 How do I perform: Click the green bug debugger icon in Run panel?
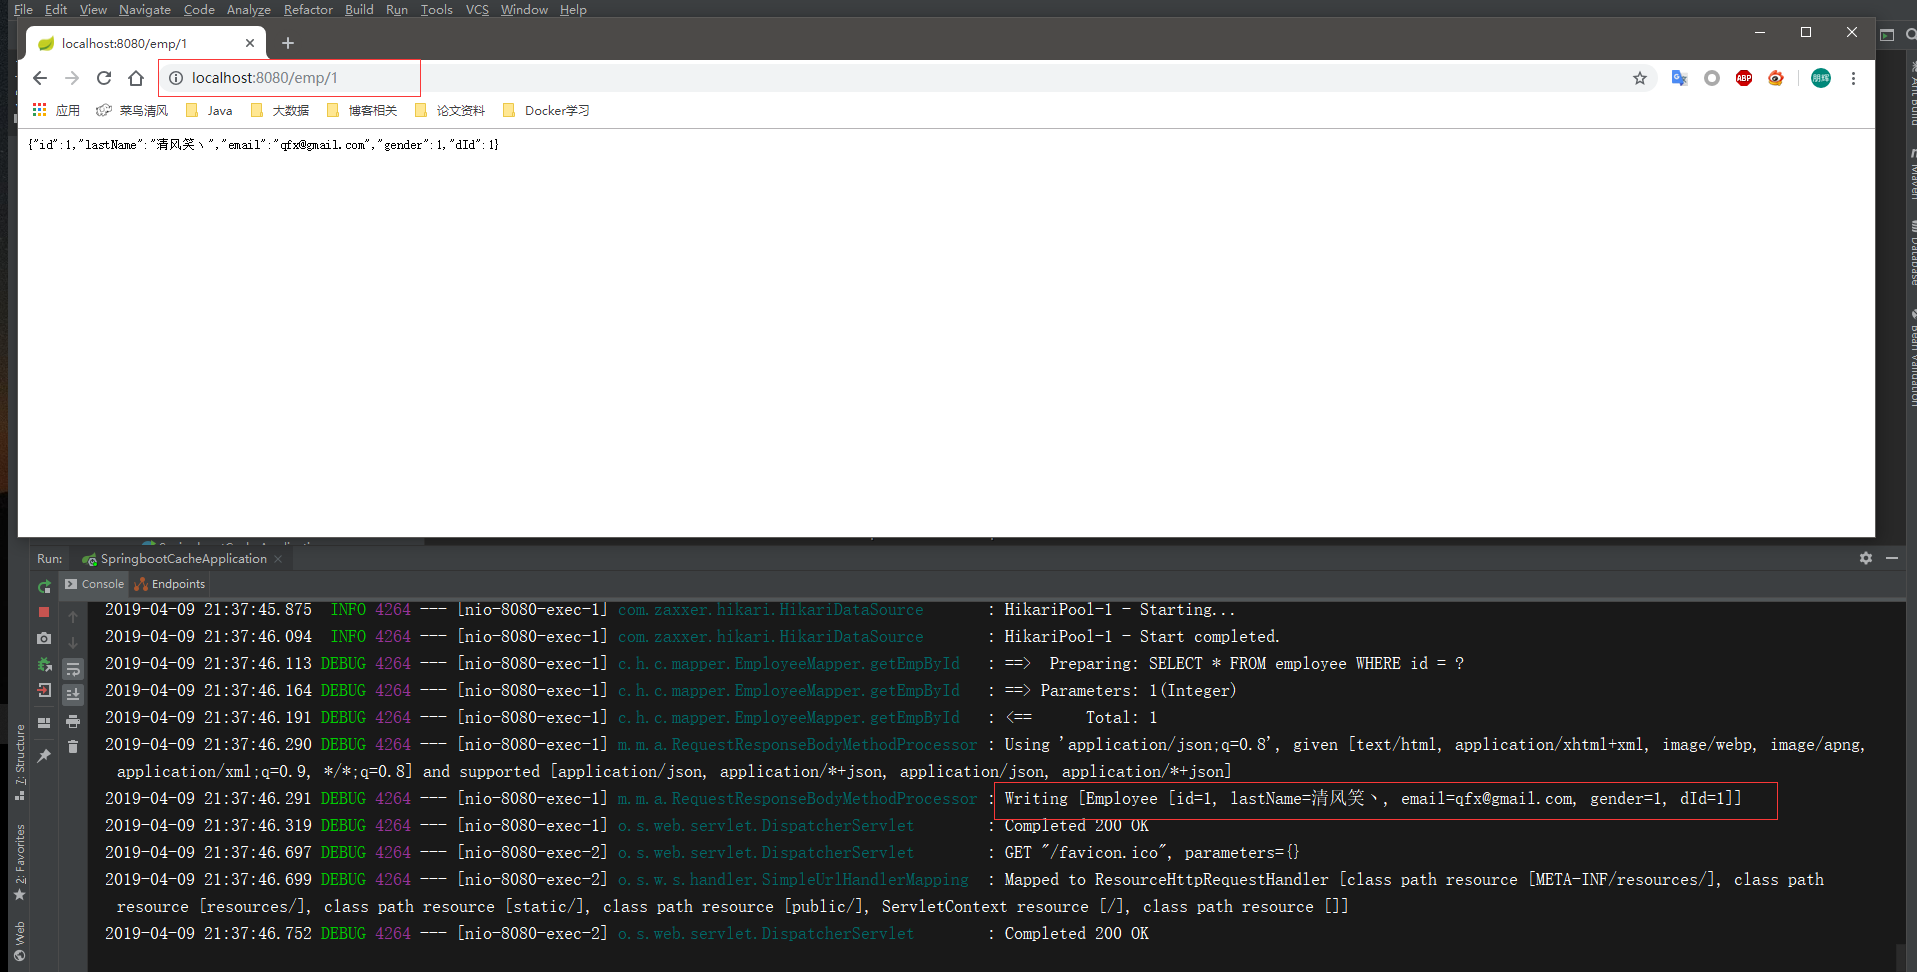tap(44, 664)
